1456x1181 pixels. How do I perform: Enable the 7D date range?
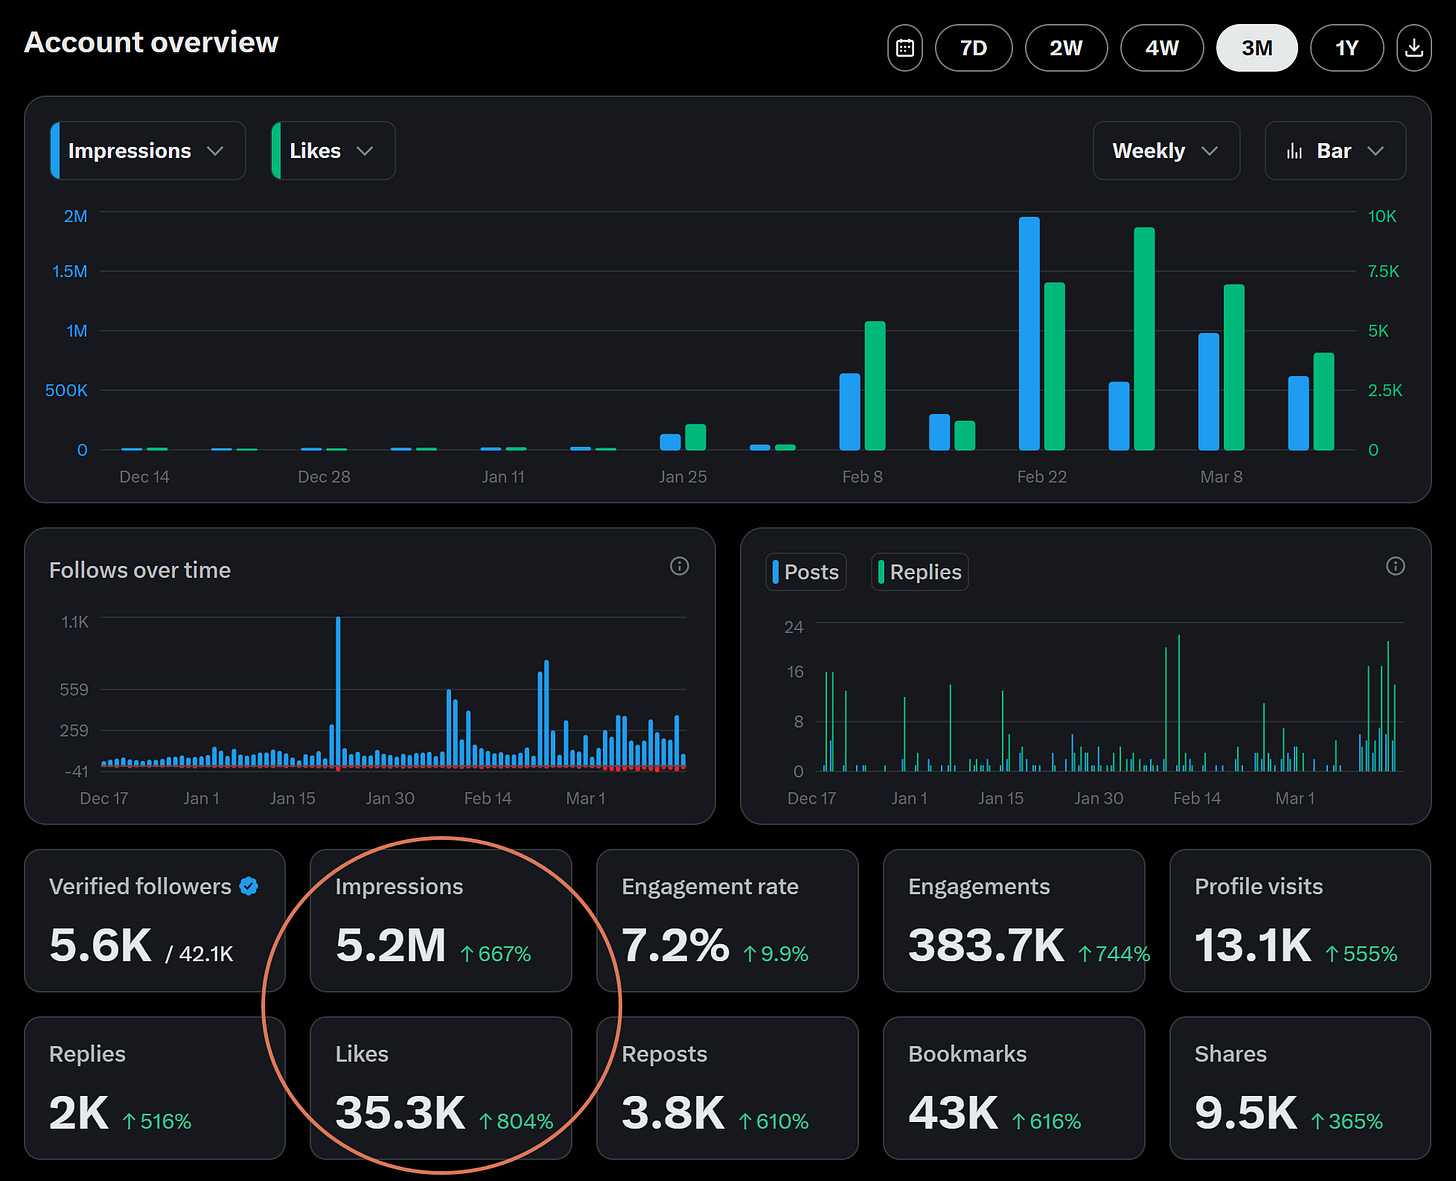coord(973,47)
